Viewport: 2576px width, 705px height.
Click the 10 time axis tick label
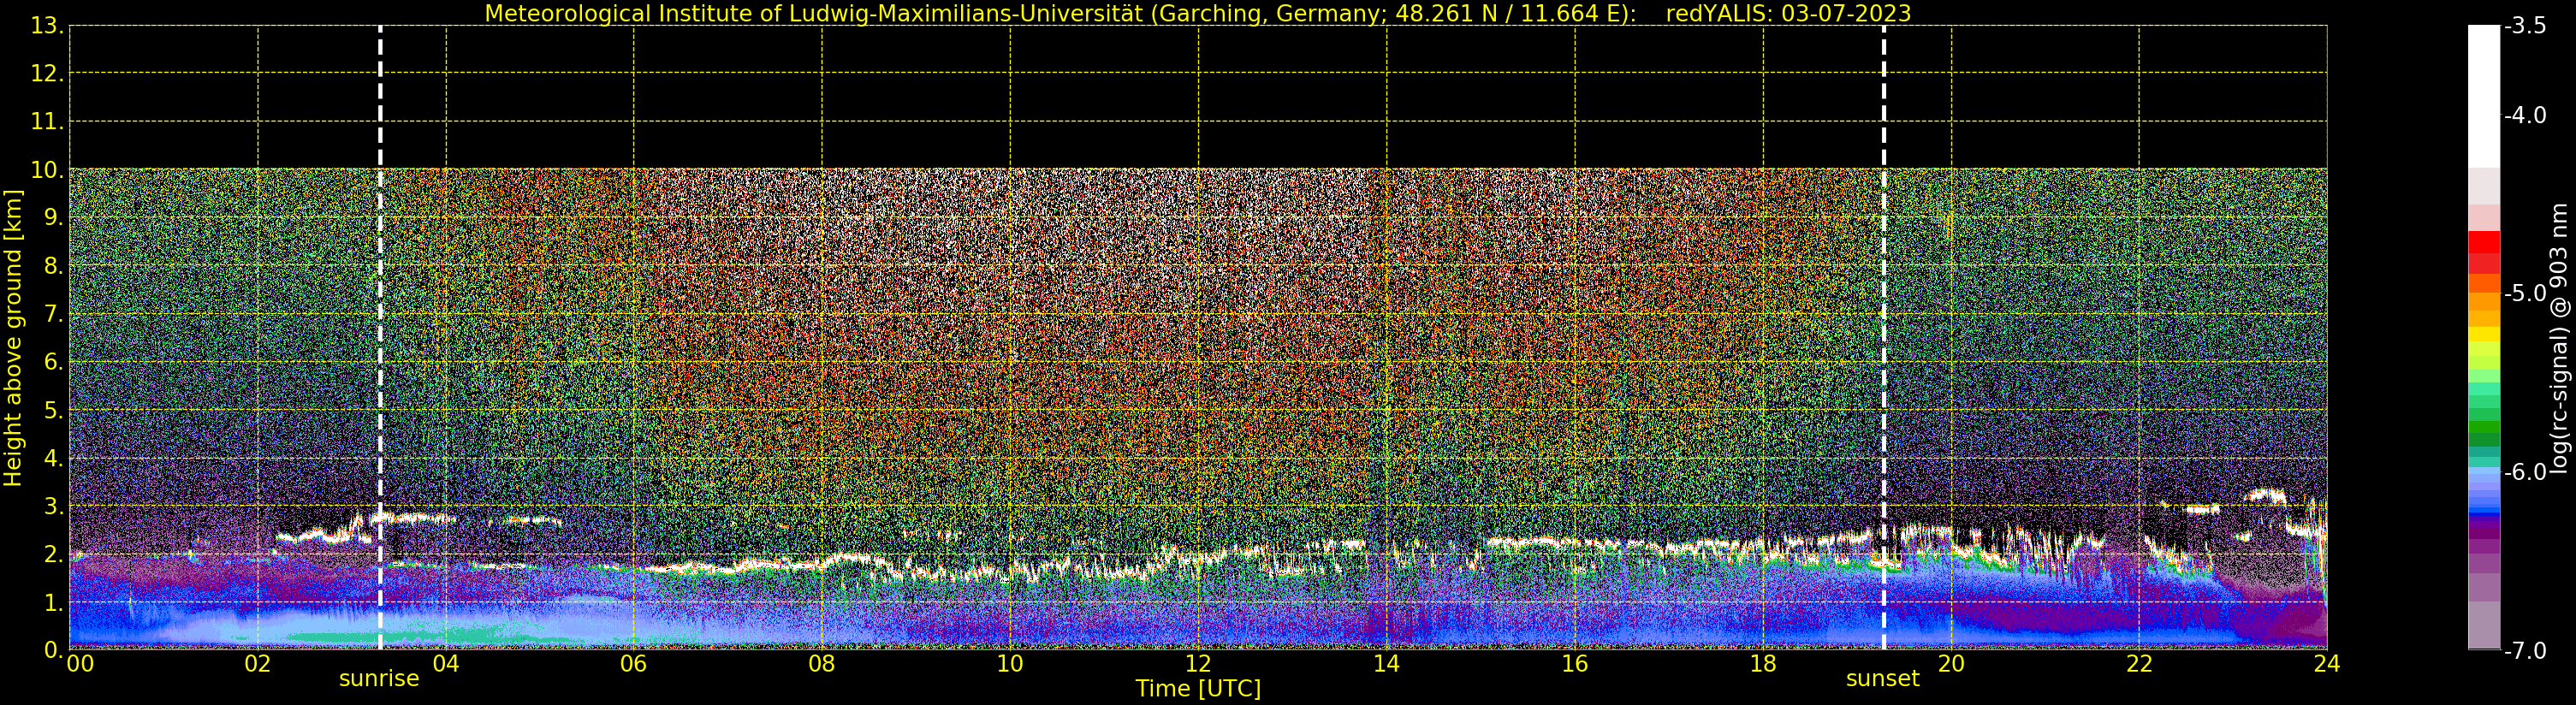click(x=1010, y=664)
